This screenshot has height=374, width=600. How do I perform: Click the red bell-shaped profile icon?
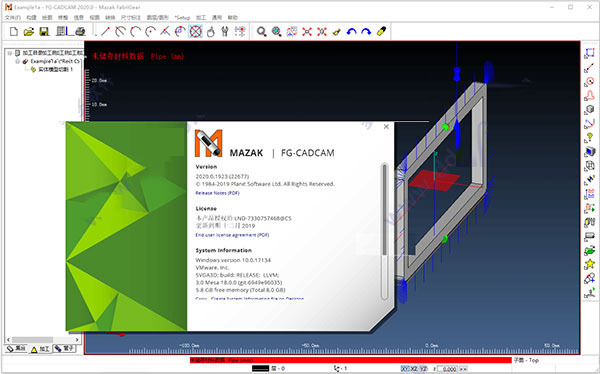[589, 95]
